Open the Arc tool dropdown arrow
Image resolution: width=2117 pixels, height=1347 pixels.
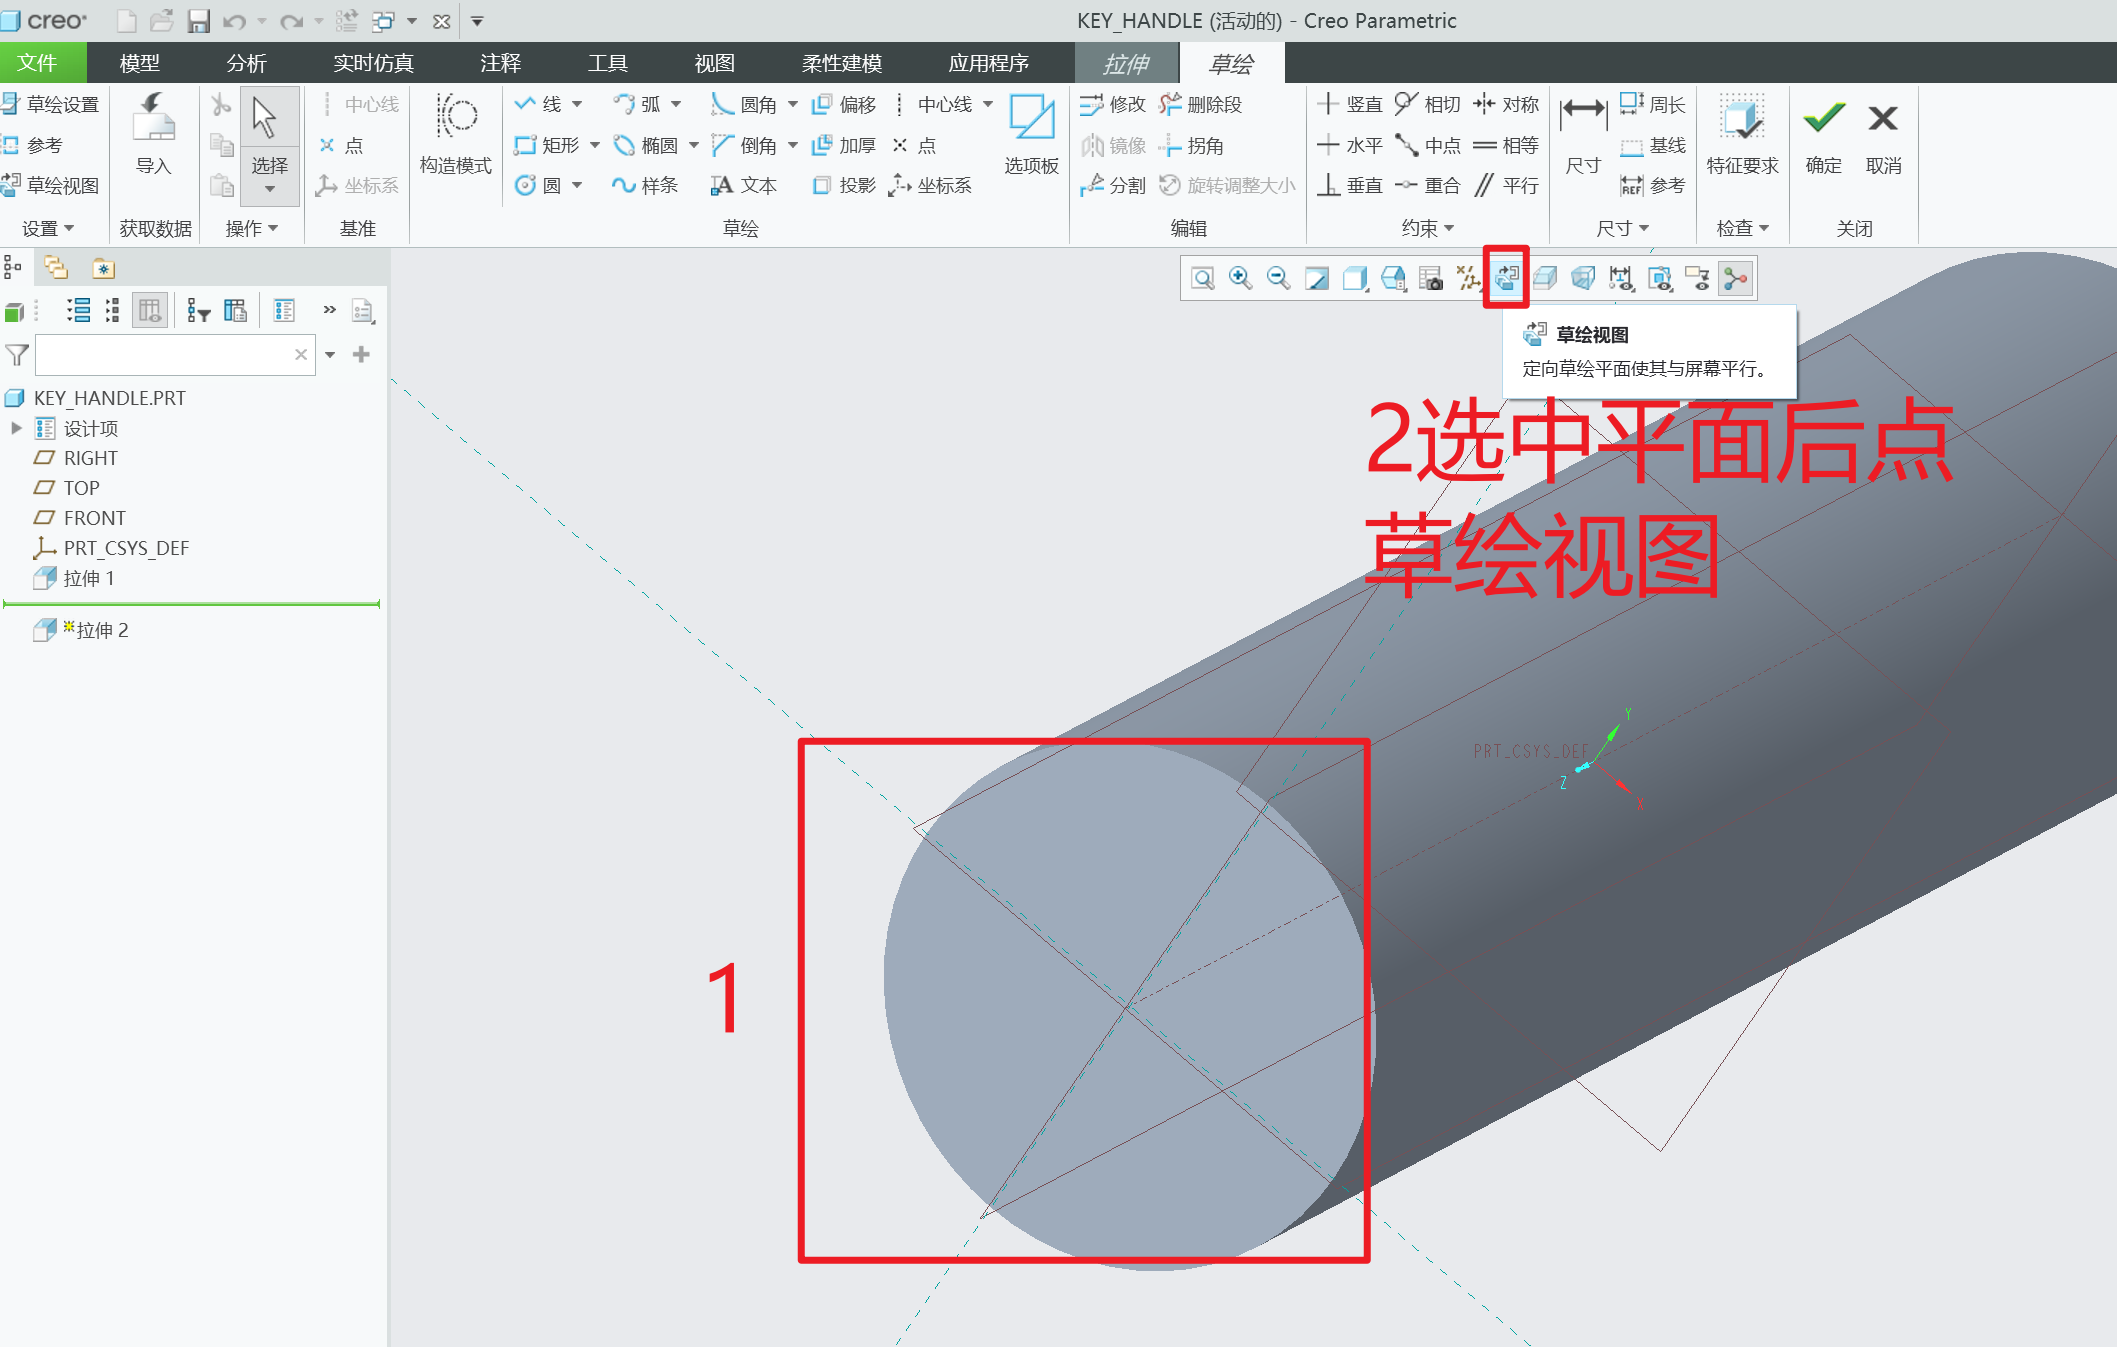point(676,103)
